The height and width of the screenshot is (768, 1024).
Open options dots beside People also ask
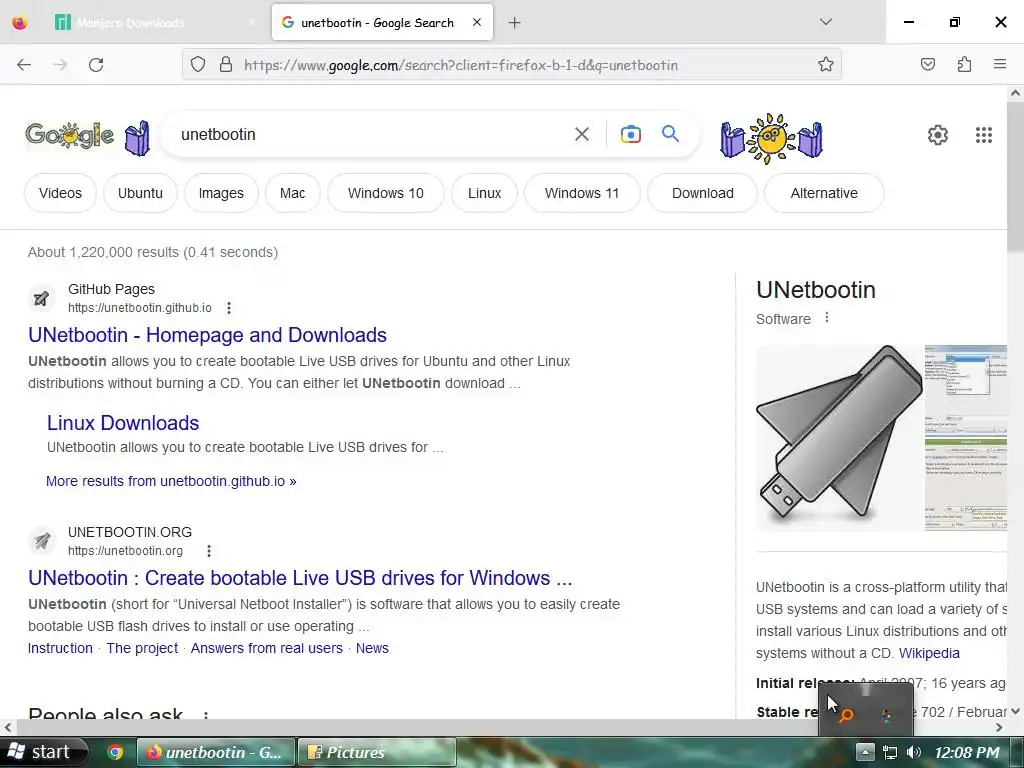pos(206,714)
